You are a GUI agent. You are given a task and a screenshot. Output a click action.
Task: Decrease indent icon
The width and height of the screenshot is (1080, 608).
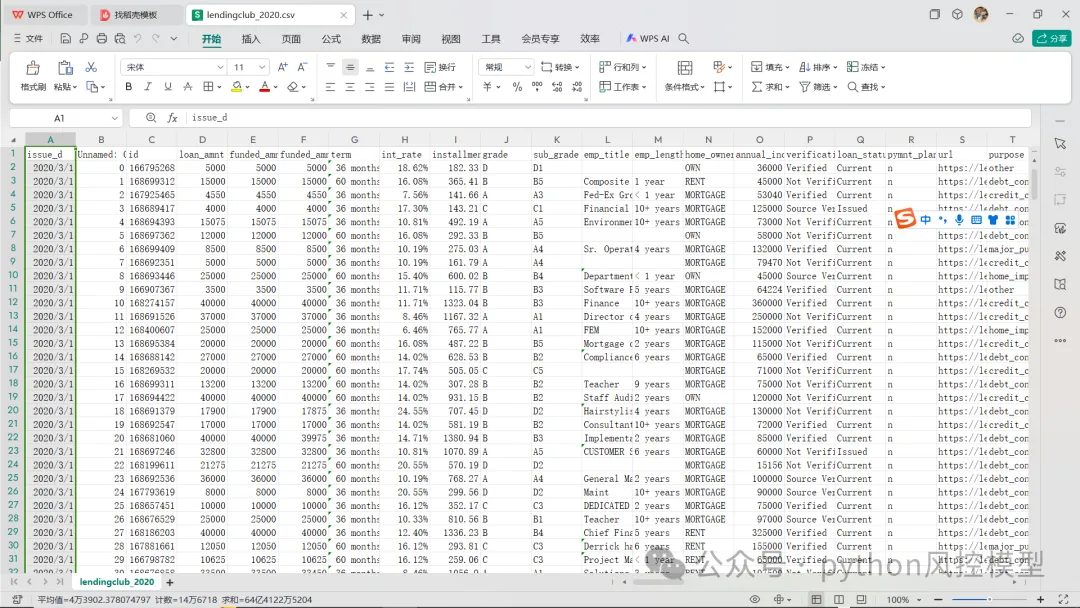[389, 67]
